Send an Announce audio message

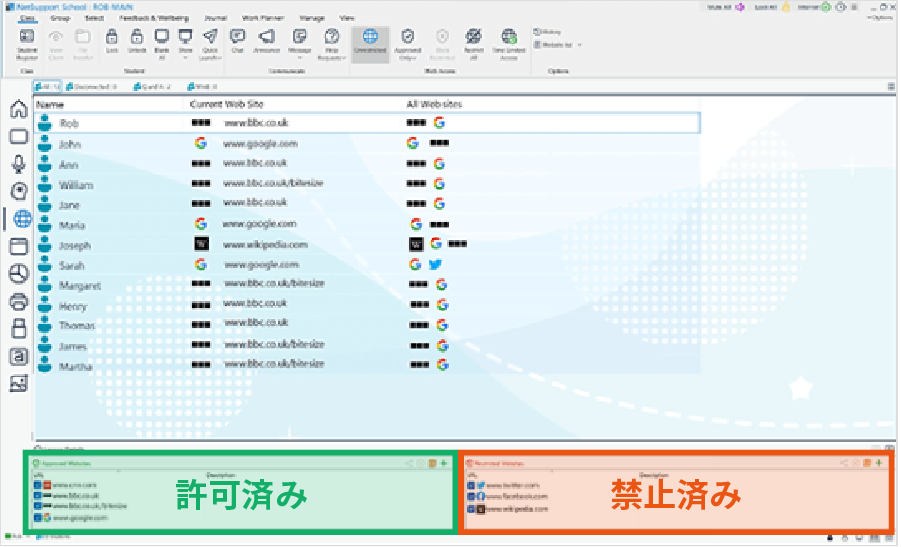[x=266, y=41]
